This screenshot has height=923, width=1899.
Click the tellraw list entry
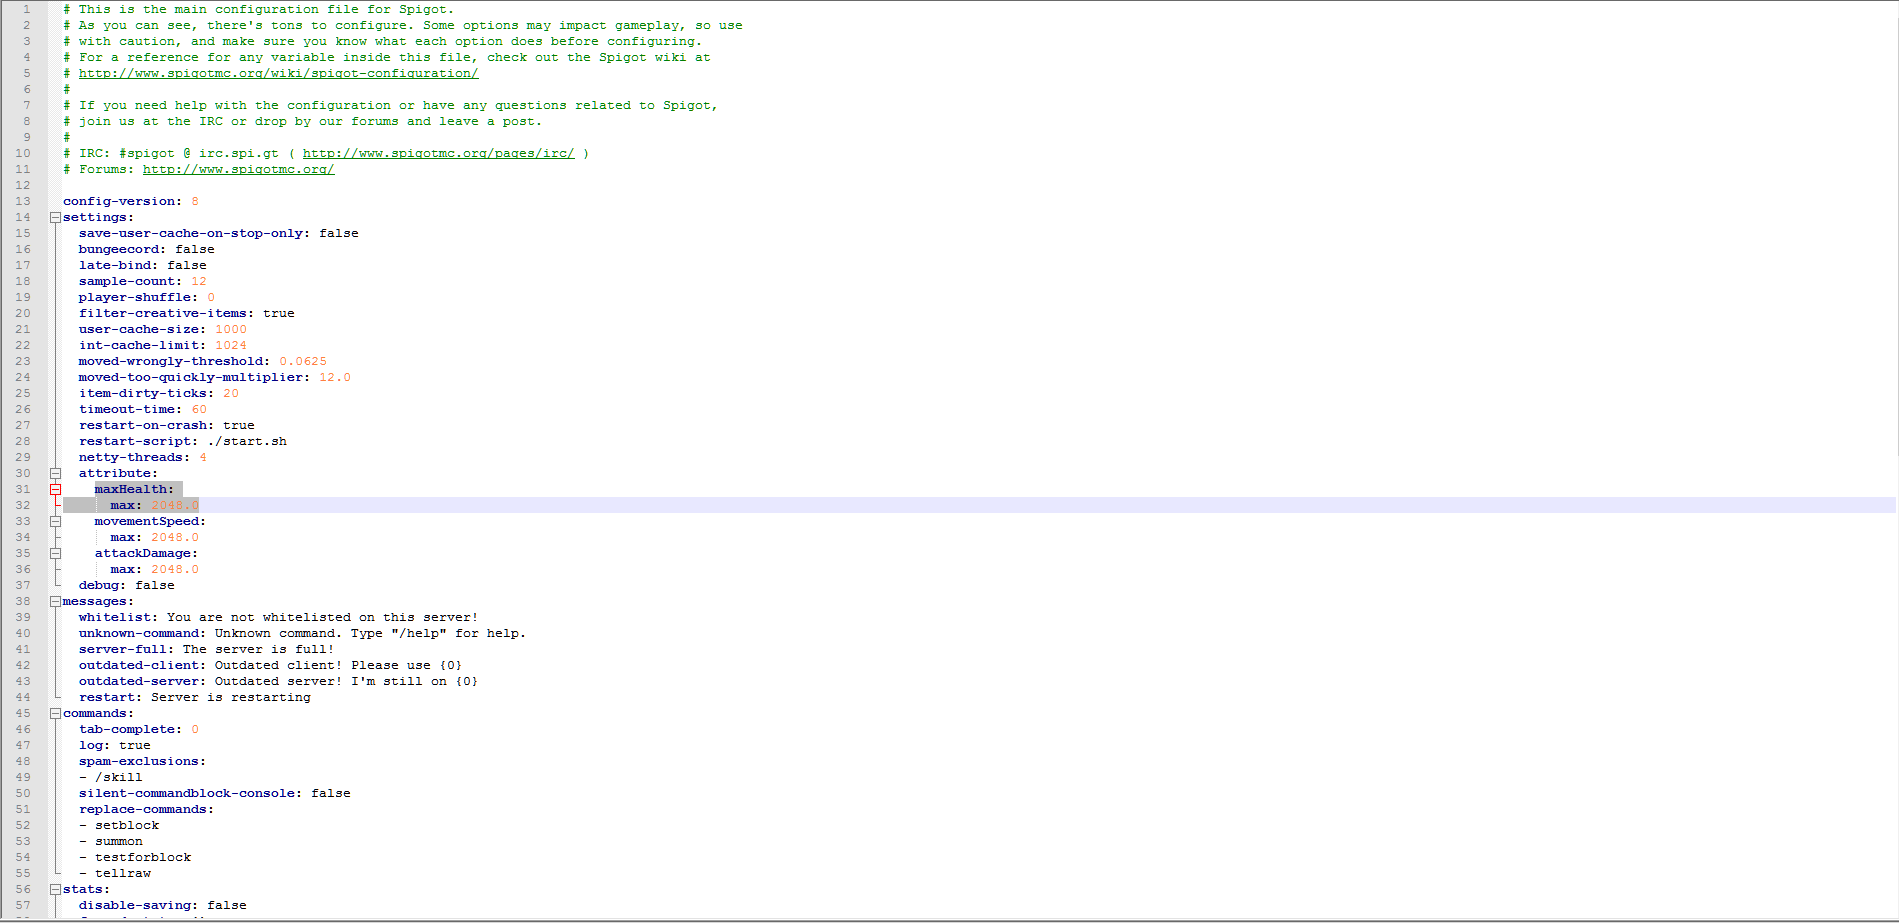(123, 873)
